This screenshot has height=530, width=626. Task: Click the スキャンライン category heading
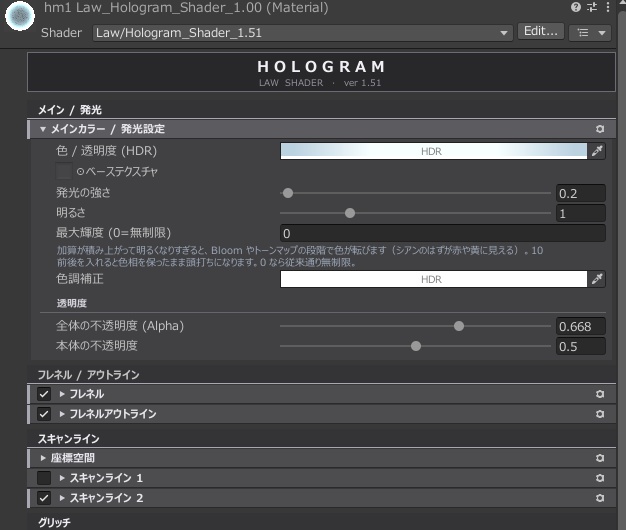pyautogui.click(x=69, y=439)
